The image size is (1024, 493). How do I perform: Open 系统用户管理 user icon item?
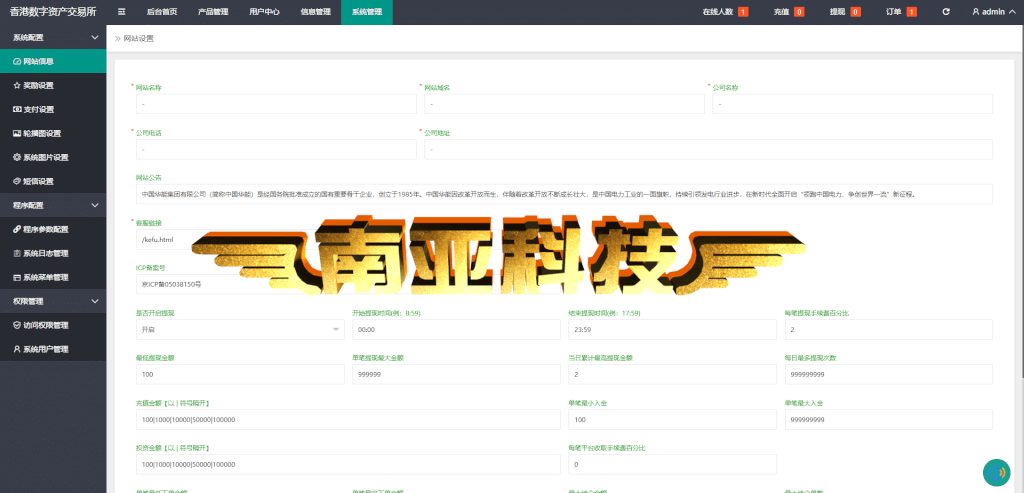click(53, 349)
